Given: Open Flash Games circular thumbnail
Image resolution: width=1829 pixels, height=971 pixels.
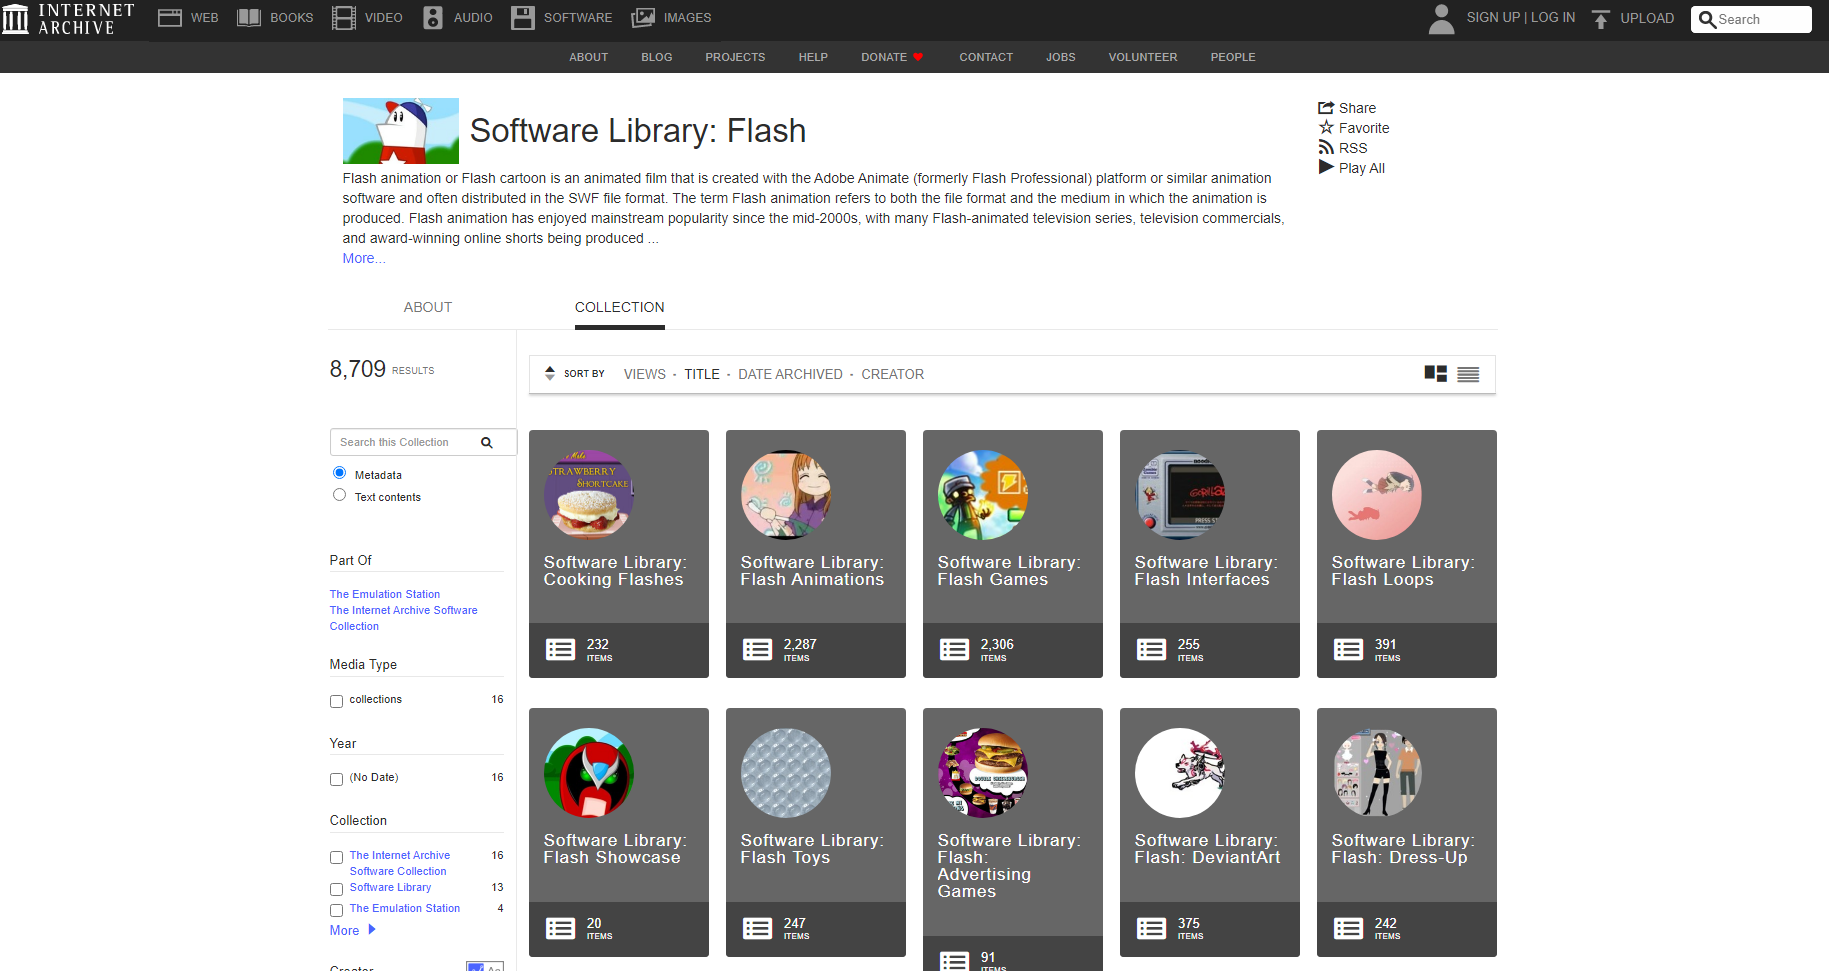Looking at the screenshot, I should [x=983, y=495].
